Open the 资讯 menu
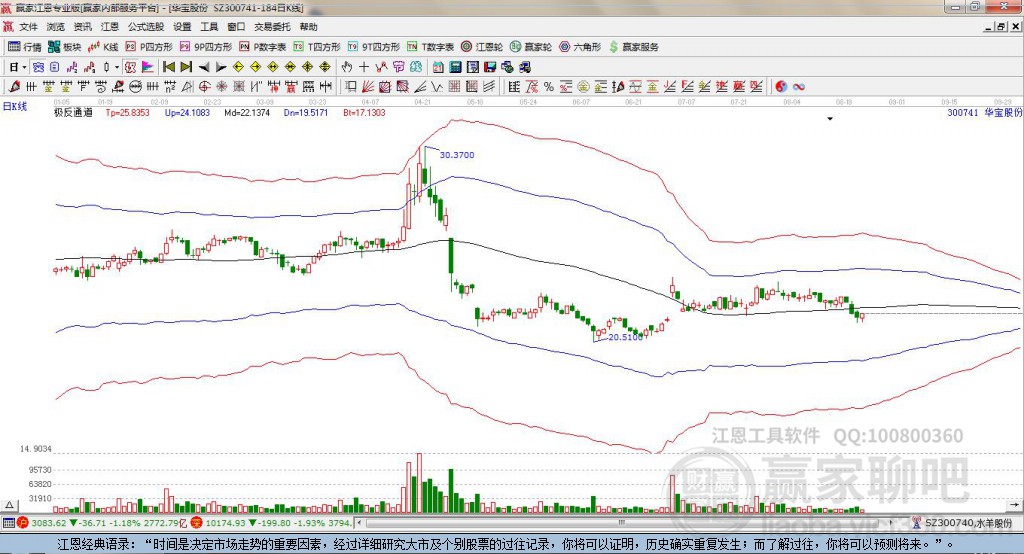Screen dimensions: 1024x554 (82, 27)
